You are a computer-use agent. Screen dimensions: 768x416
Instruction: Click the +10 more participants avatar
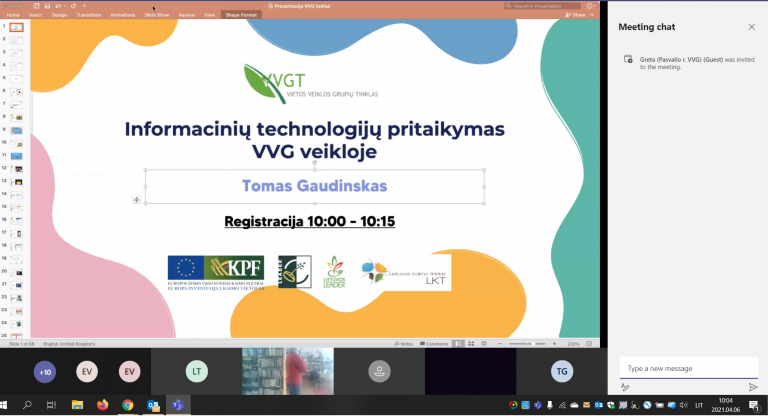(45, 372)
